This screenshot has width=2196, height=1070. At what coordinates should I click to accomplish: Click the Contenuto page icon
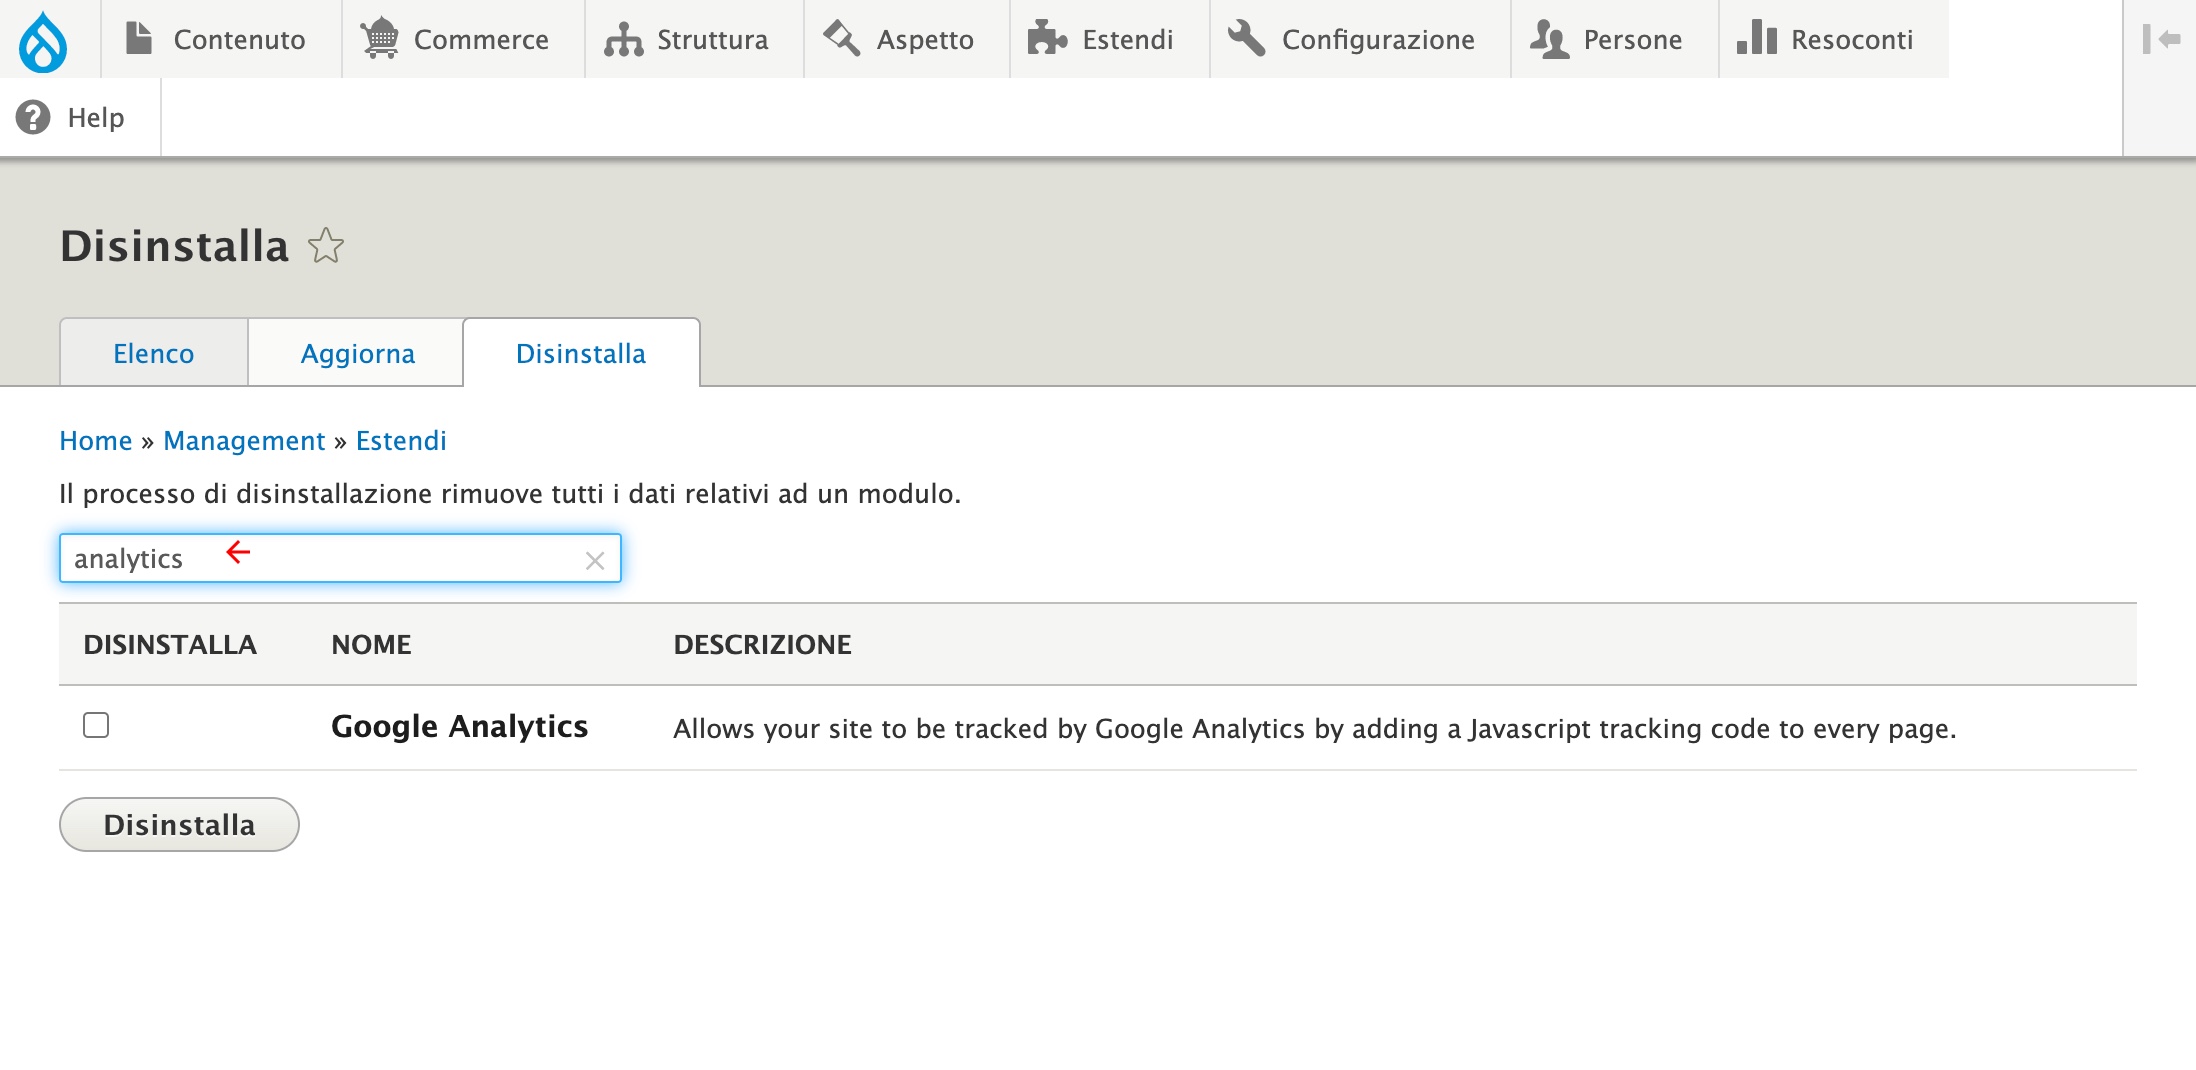point(139,39)
